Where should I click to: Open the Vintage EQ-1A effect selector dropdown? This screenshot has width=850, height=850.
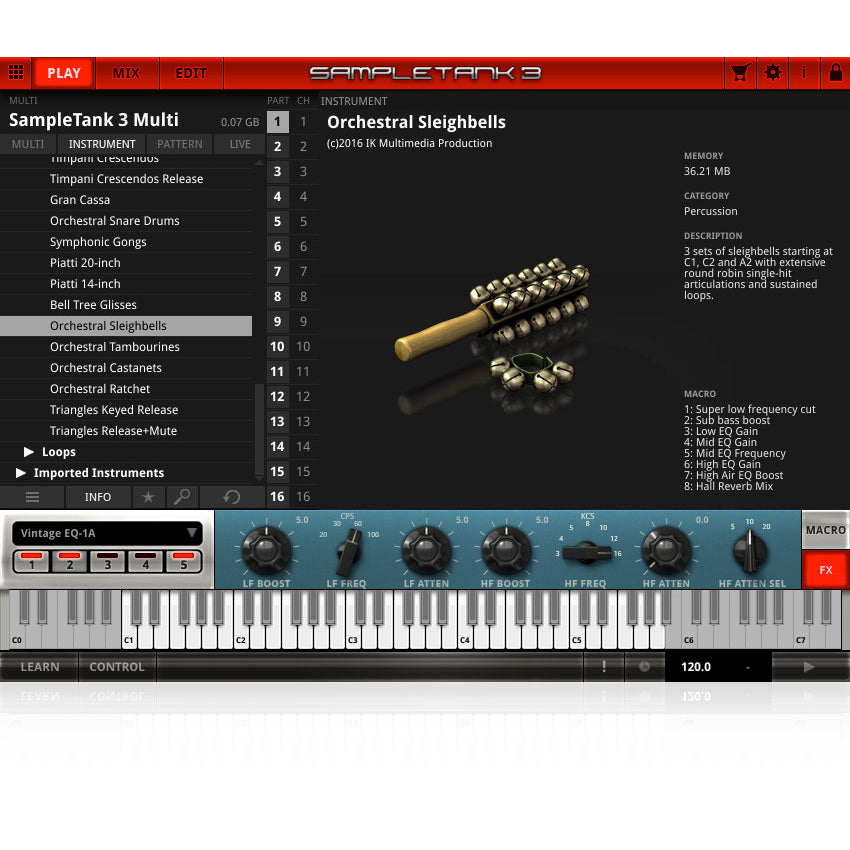107,533
